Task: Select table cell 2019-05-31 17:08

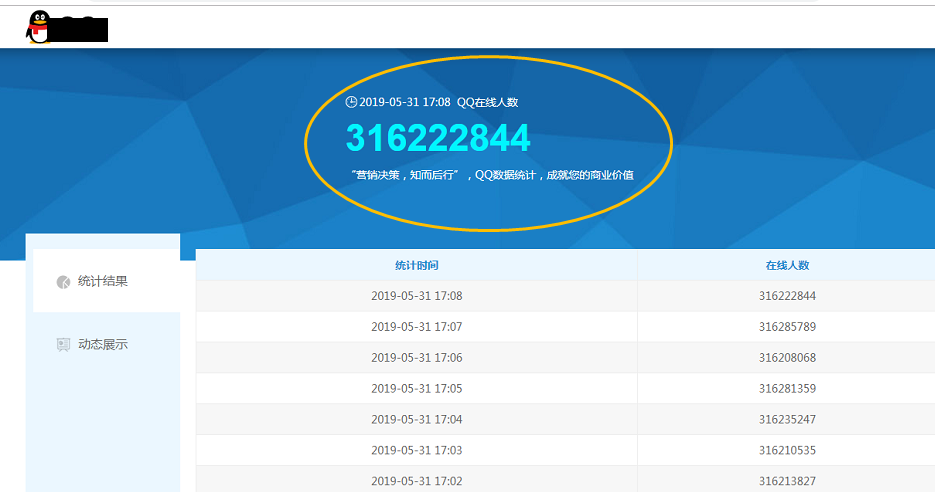Action: [x=417, y=296]
